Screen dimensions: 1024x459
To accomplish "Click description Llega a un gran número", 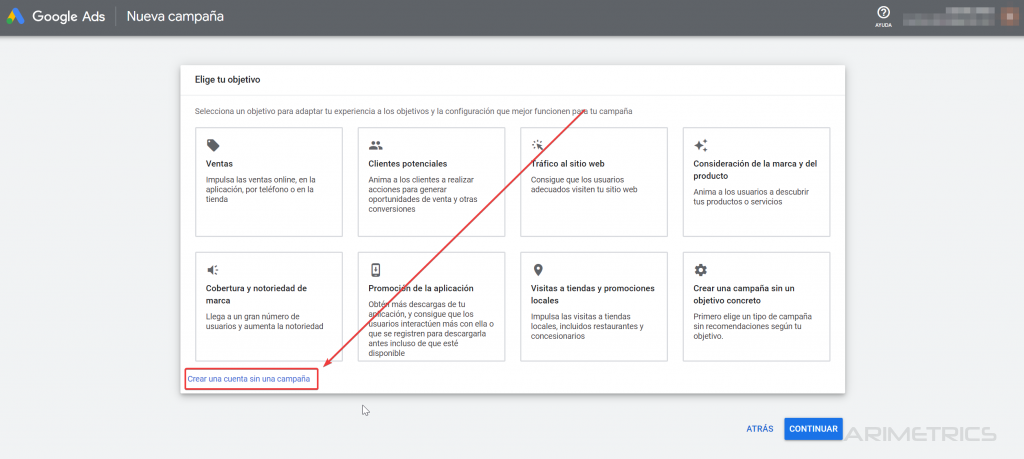I will [264, 321].
